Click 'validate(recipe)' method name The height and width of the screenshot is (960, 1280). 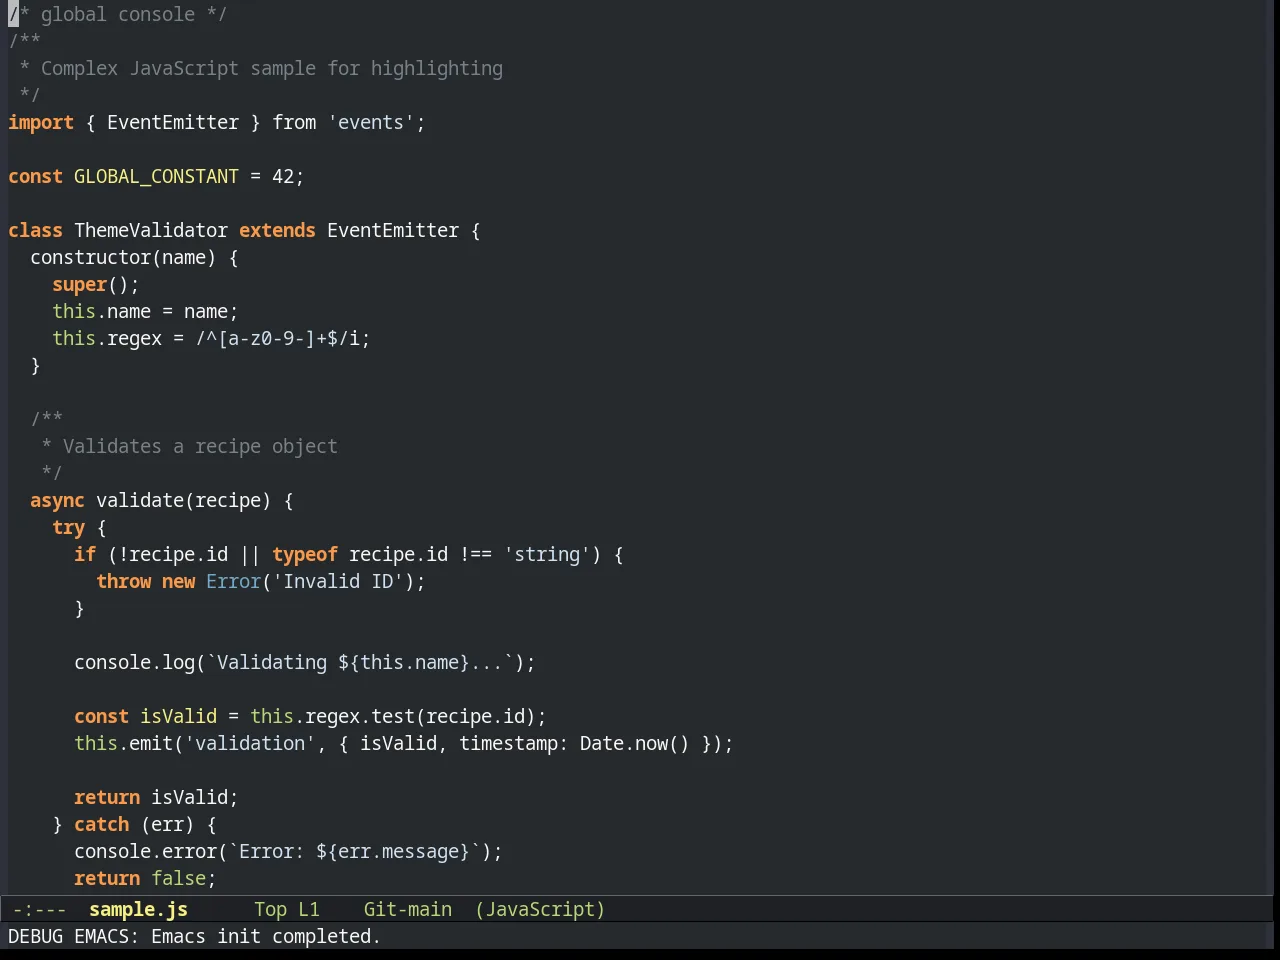(184, 500)
